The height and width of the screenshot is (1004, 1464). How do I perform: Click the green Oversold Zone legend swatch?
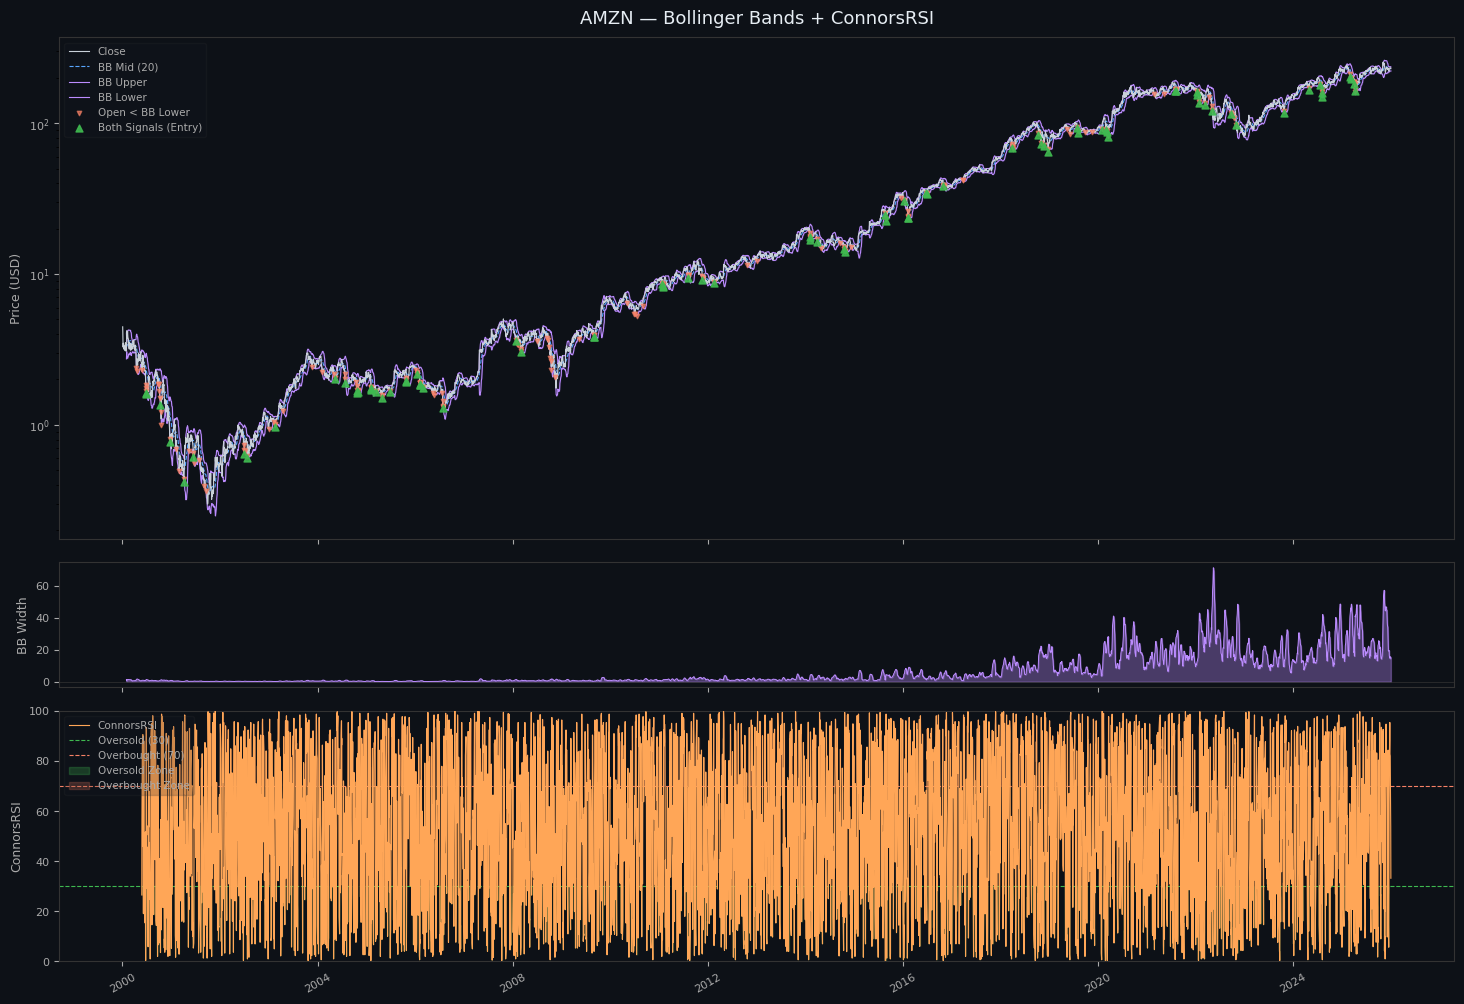[x=79, y=771]
